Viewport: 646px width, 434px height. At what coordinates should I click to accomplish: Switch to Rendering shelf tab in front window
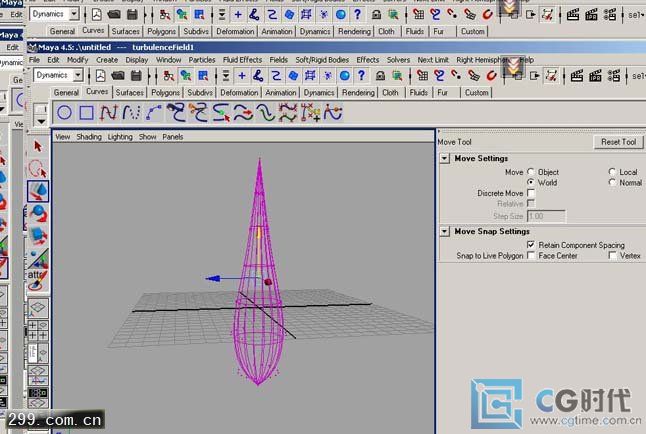tap(358, 93)
